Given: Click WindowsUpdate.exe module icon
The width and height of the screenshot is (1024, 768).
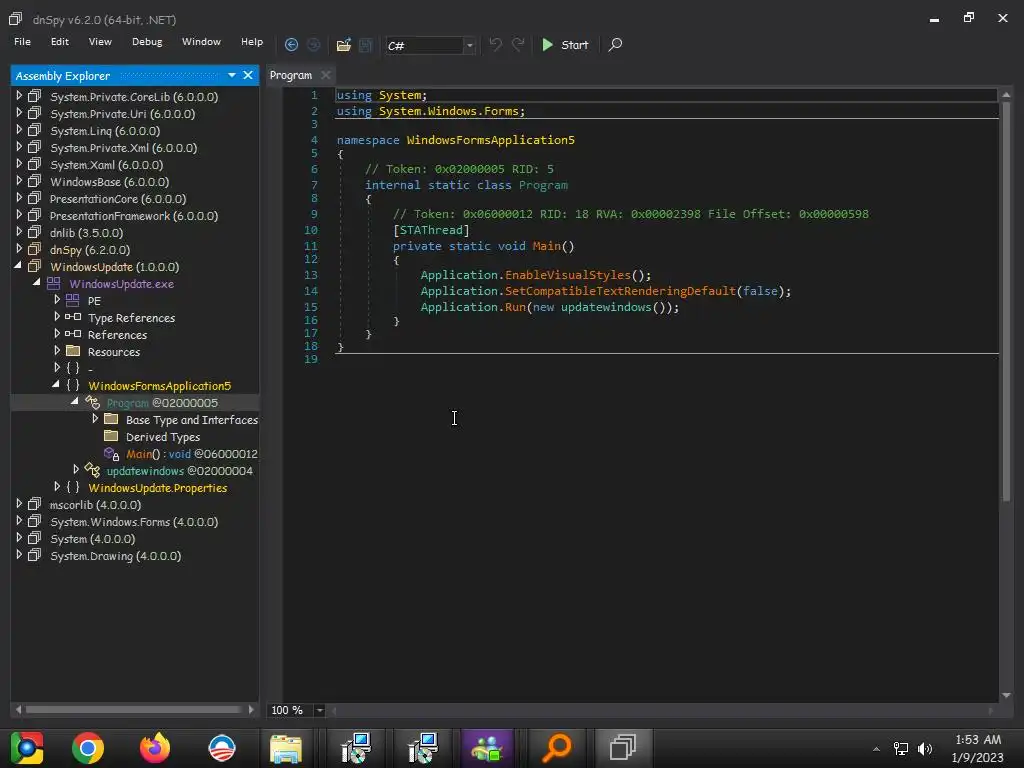Looking at the screenshot, I should (x=54, y=283).
